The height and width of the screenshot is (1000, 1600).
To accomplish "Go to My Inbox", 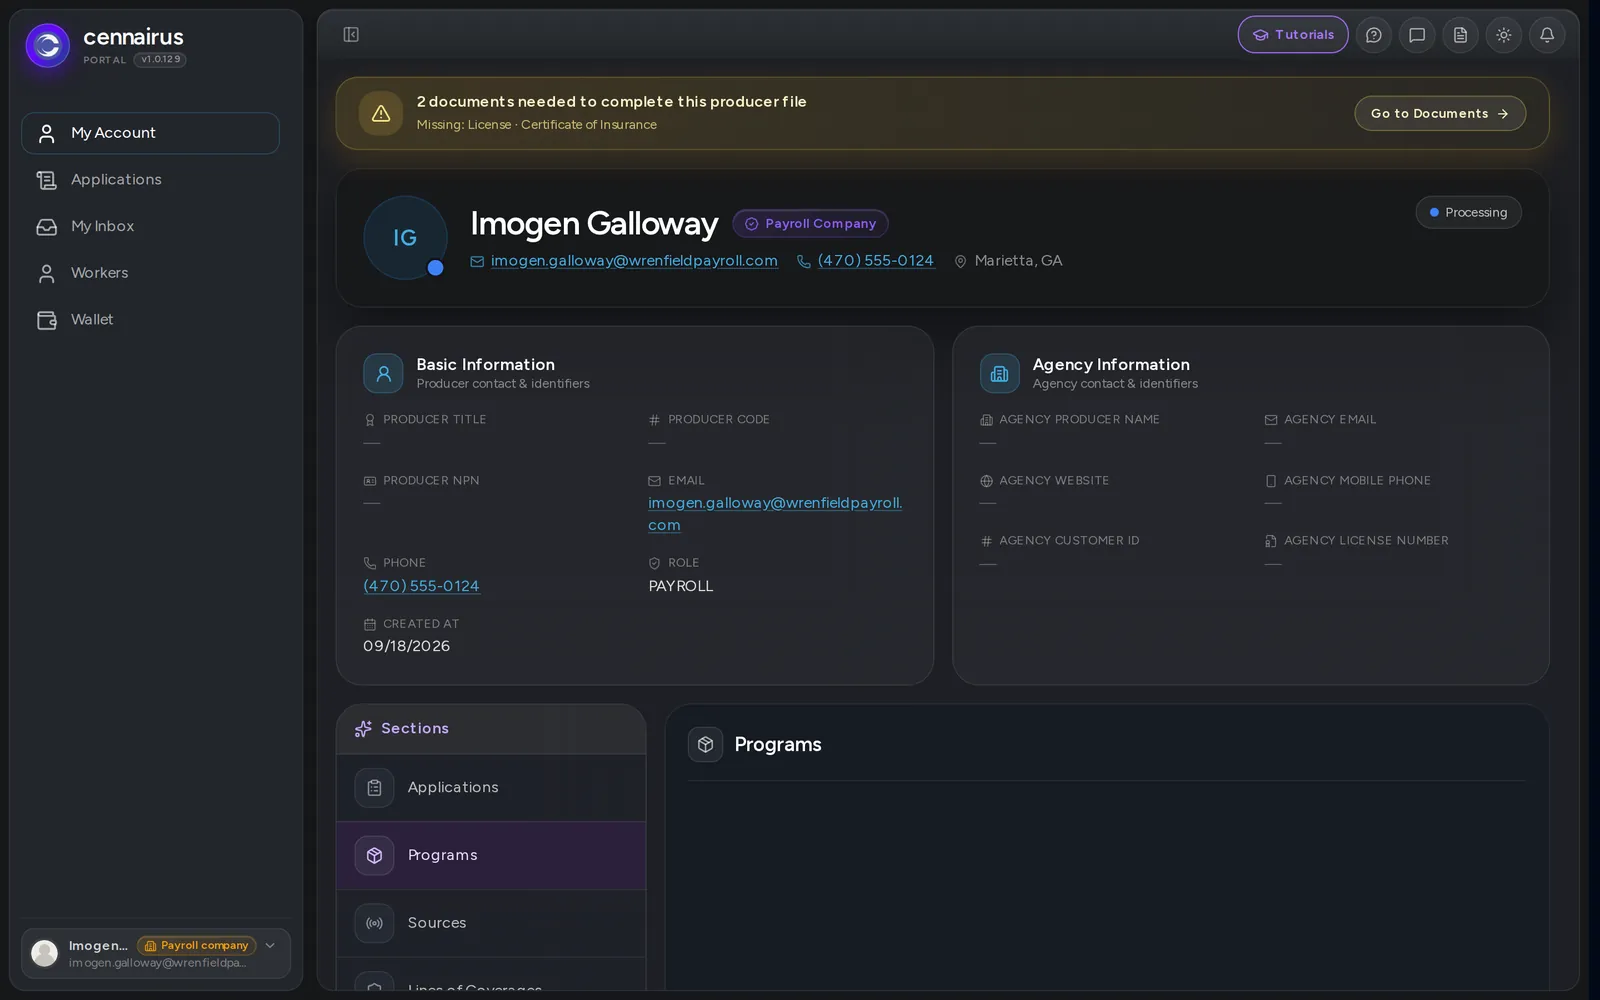I will pos(150,227).
